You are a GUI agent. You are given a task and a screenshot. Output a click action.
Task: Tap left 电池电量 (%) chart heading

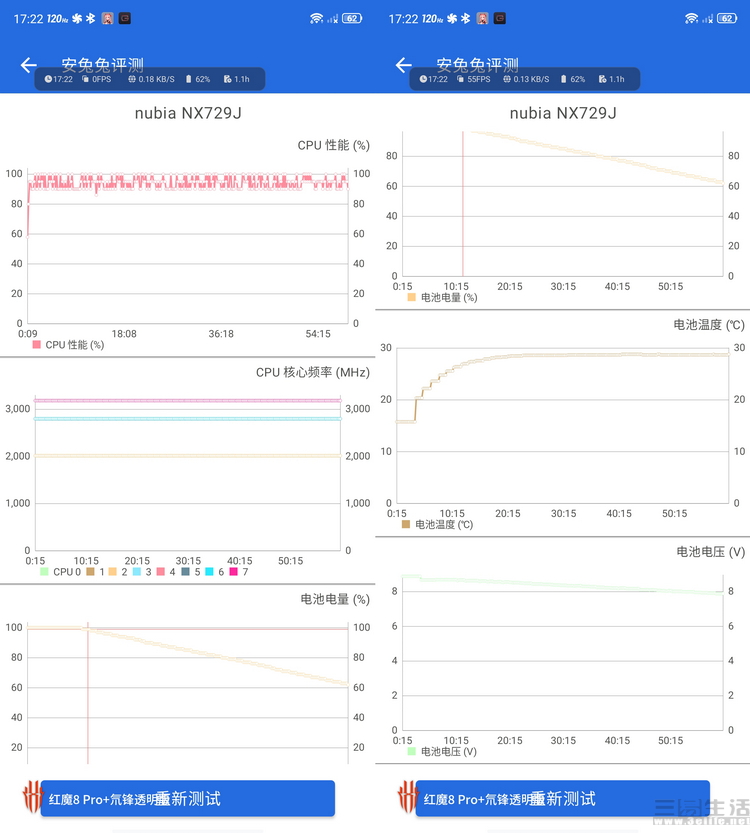pyautogui.click(x=335, y=599)
